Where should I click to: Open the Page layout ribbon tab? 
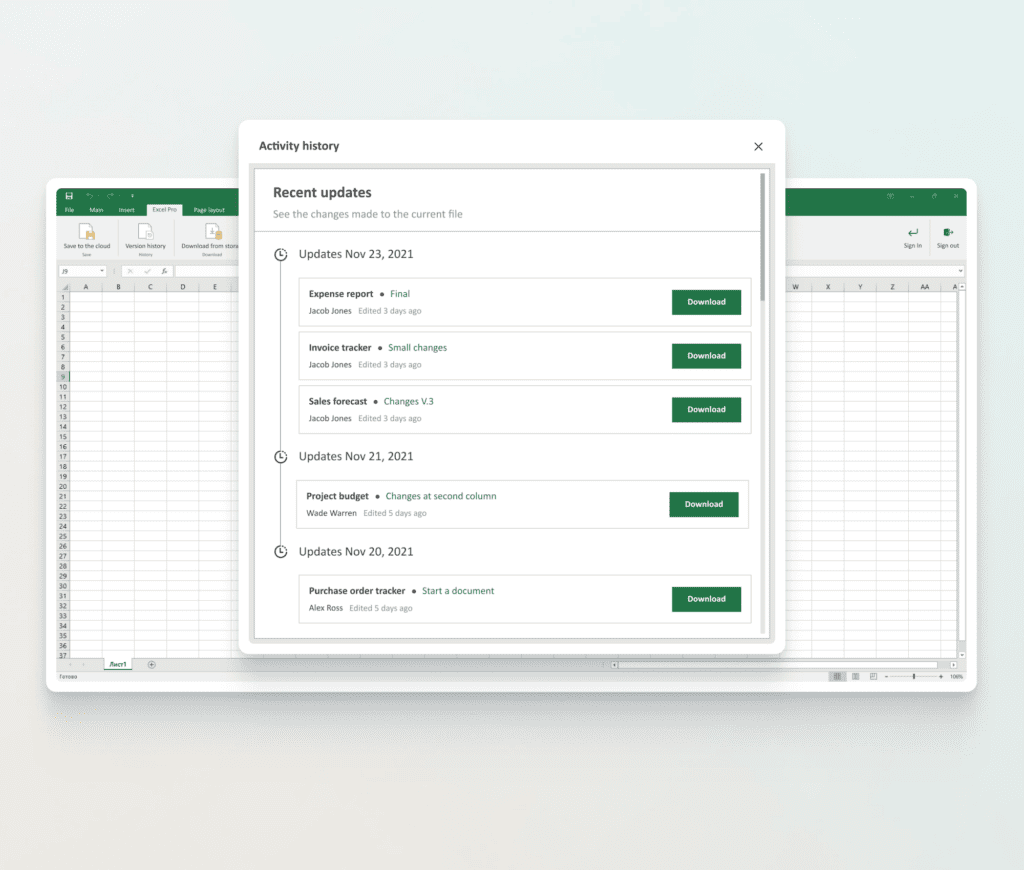[208, 210]
